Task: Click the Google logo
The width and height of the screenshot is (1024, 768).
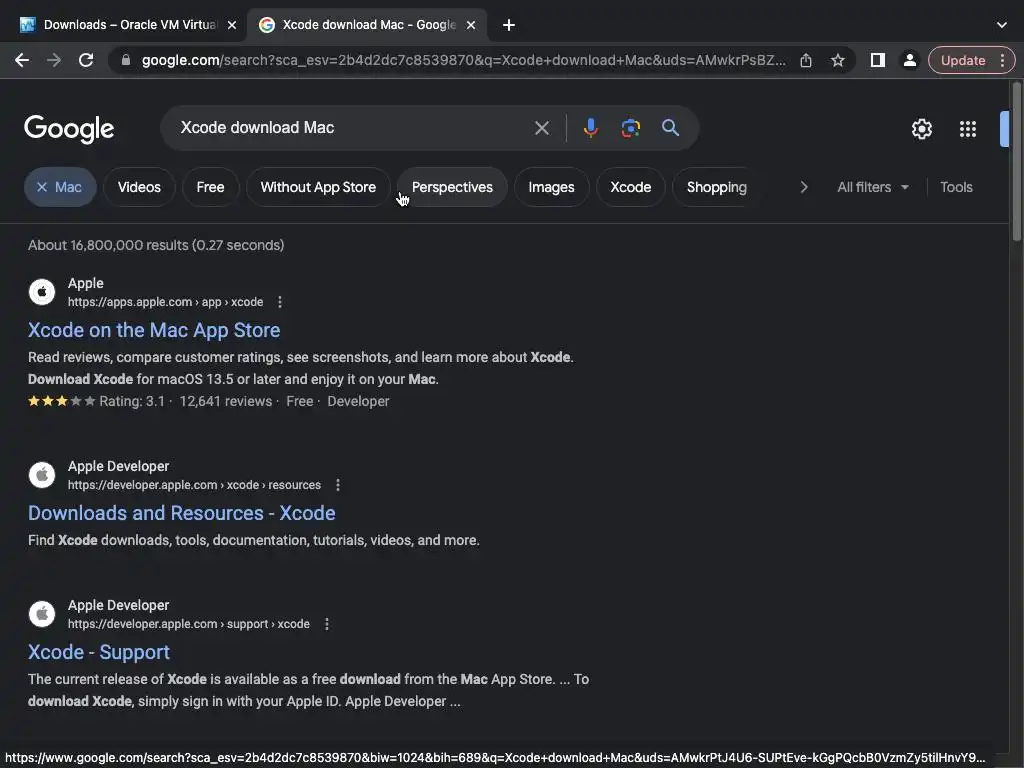Action: (69, 129)
